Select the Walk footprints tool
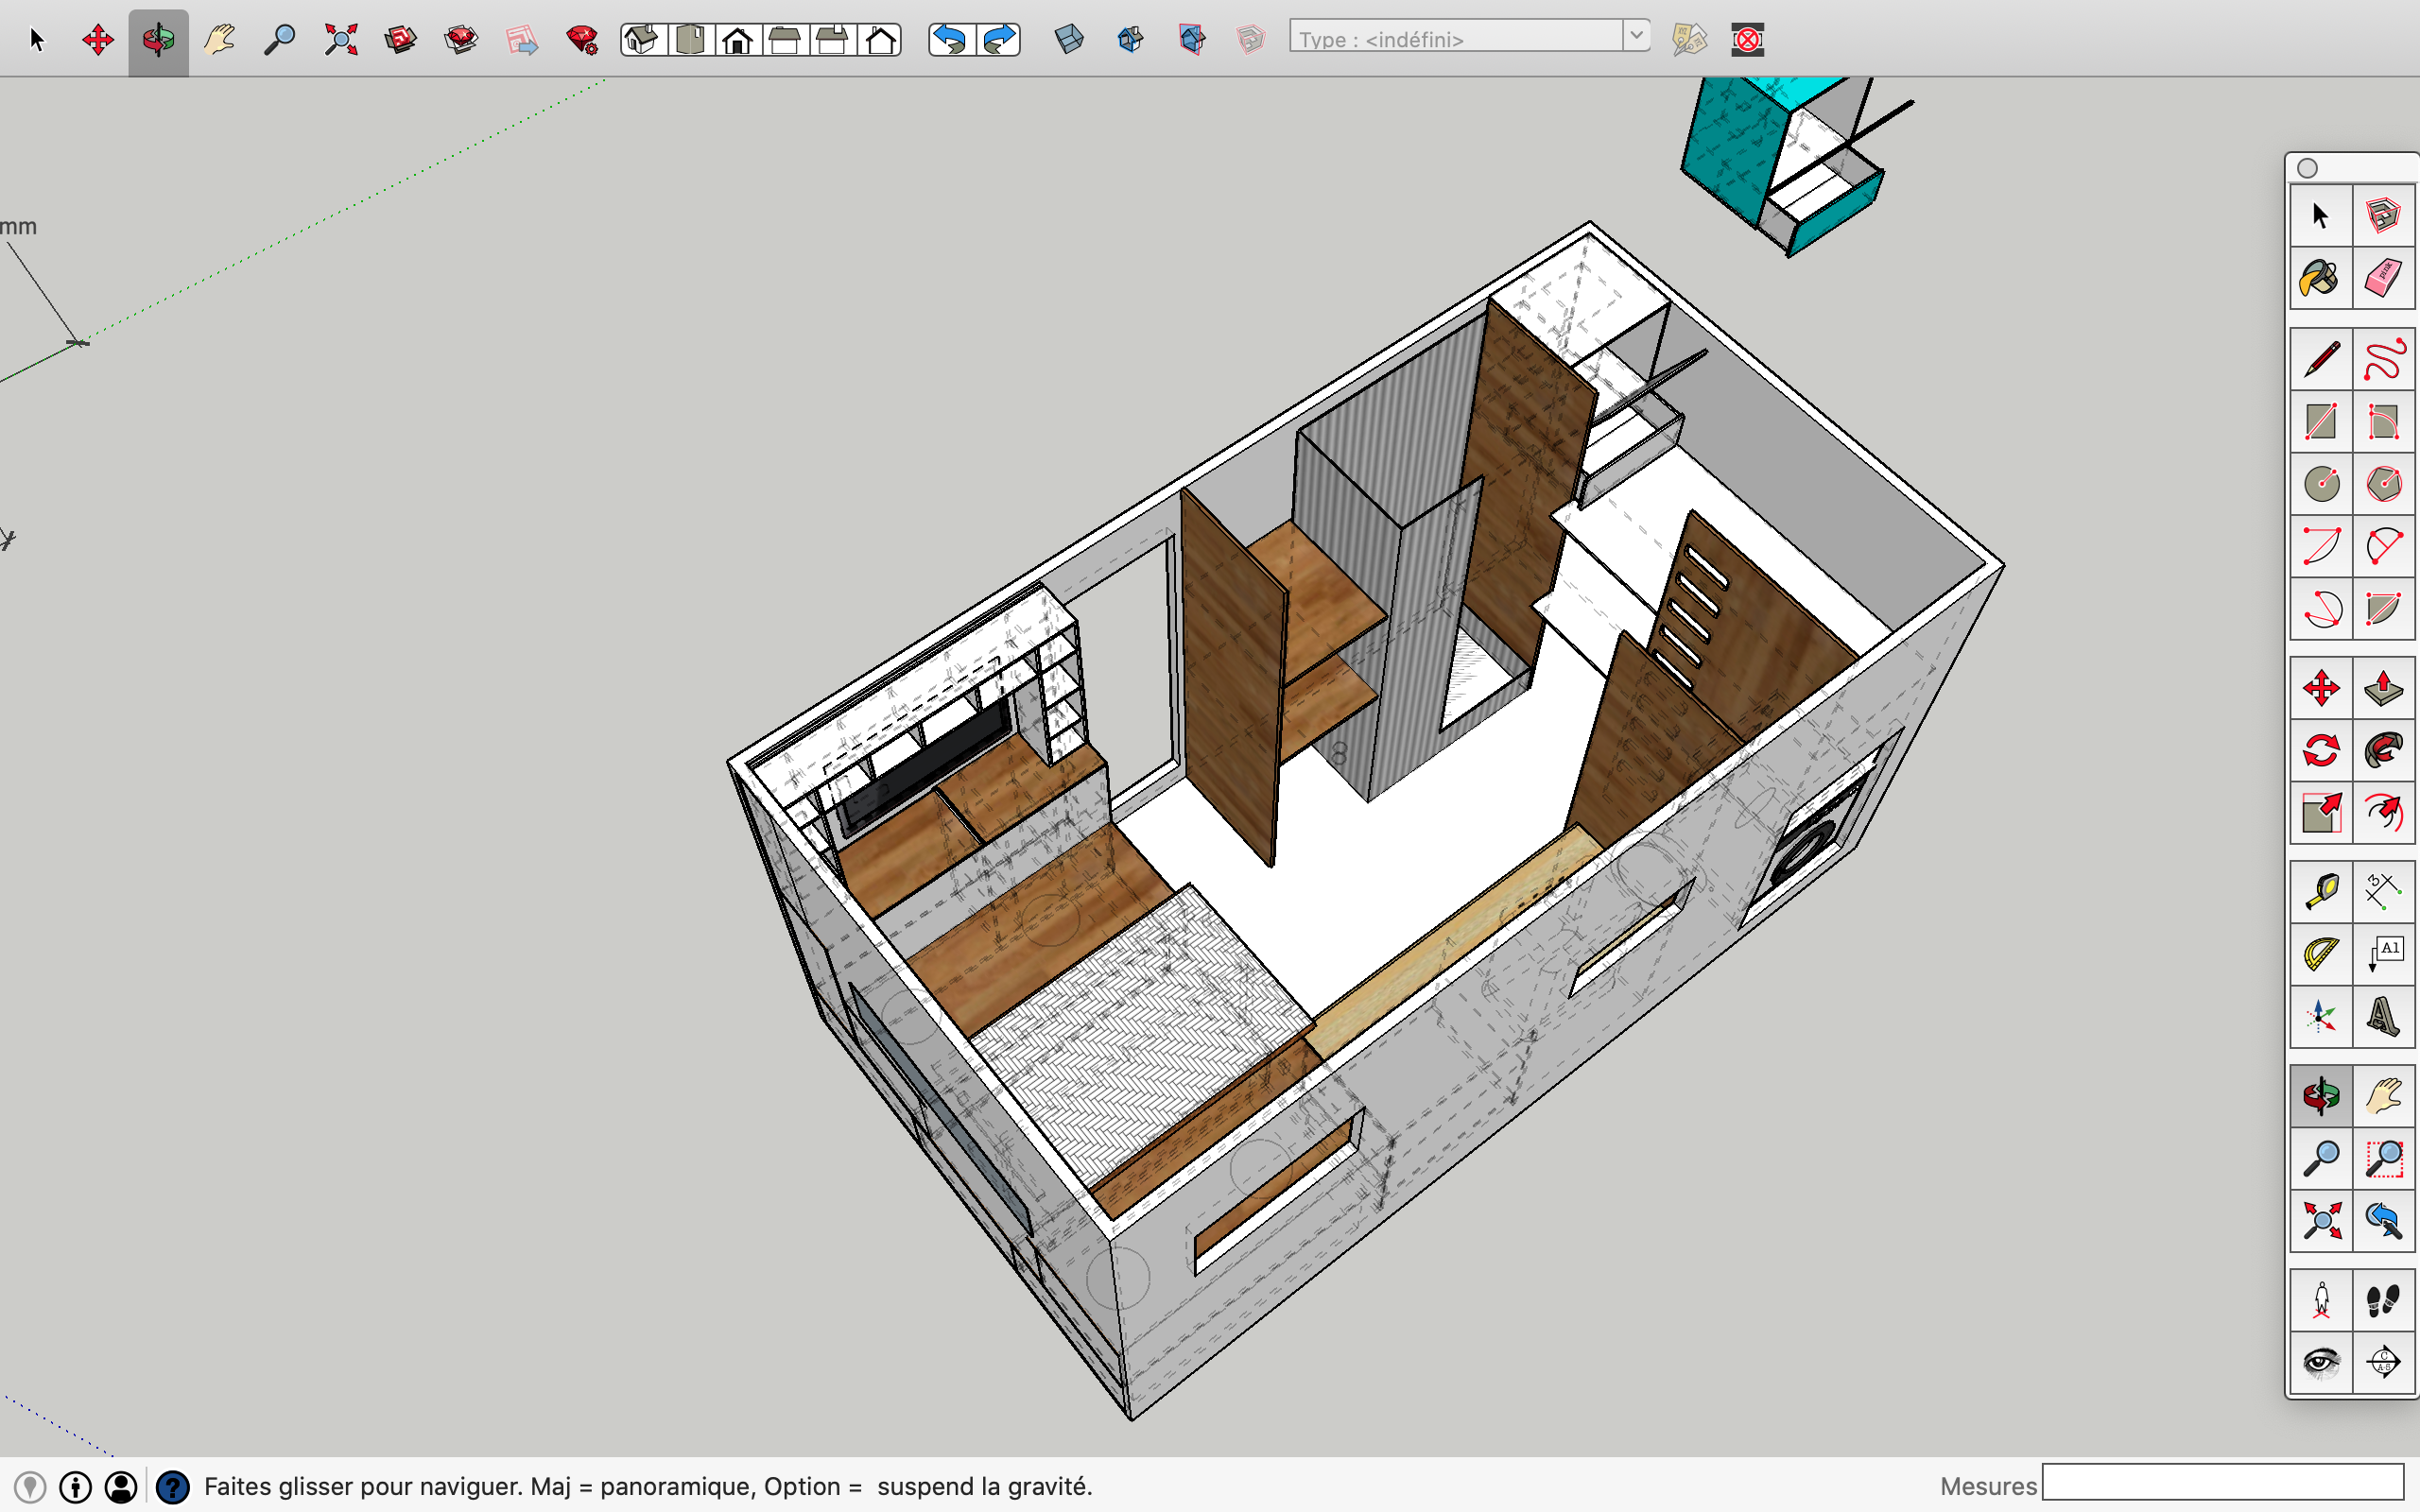 (2383, 1300)
